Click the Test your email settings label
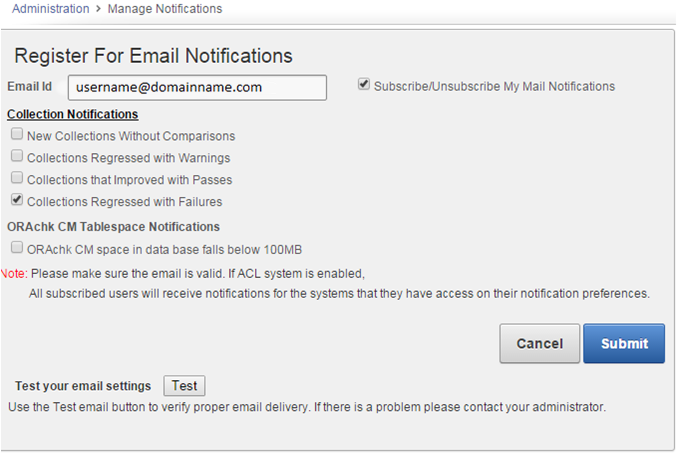678x454 pixels. pyautogui.click(x=83, y=386)
